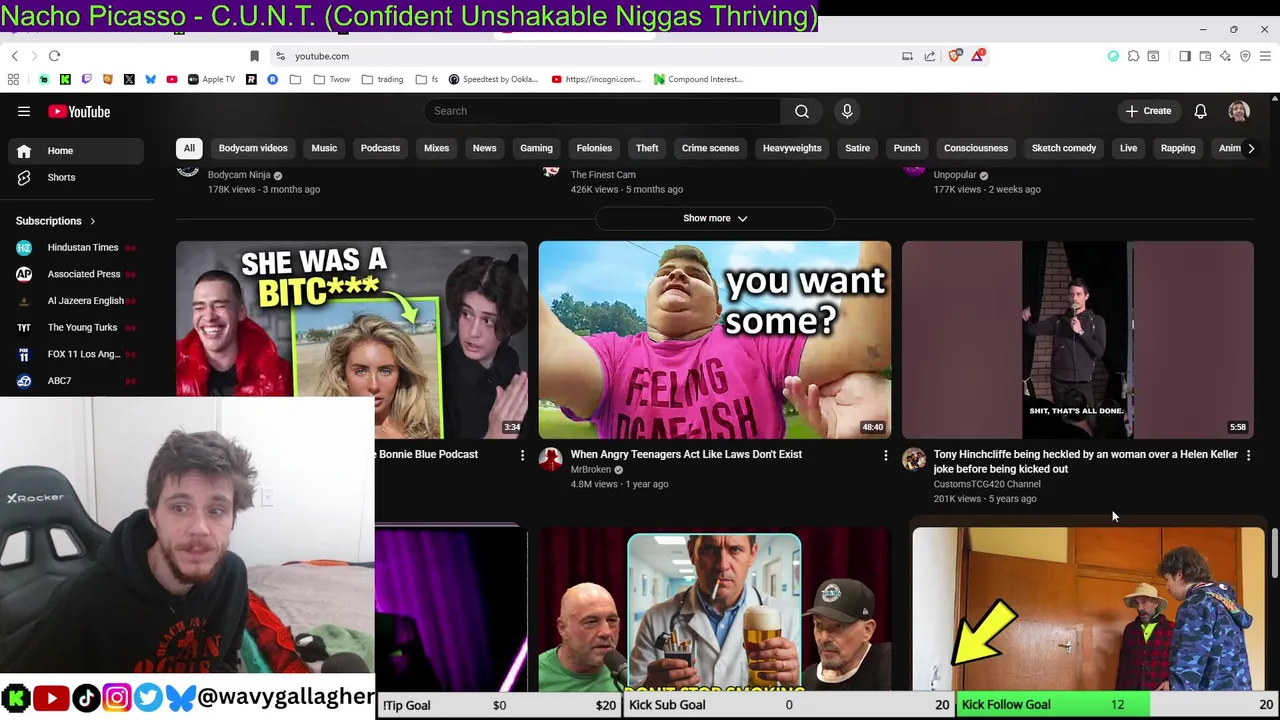
Task: Go to YouTube home via the logo
Action: pos(79,111)
